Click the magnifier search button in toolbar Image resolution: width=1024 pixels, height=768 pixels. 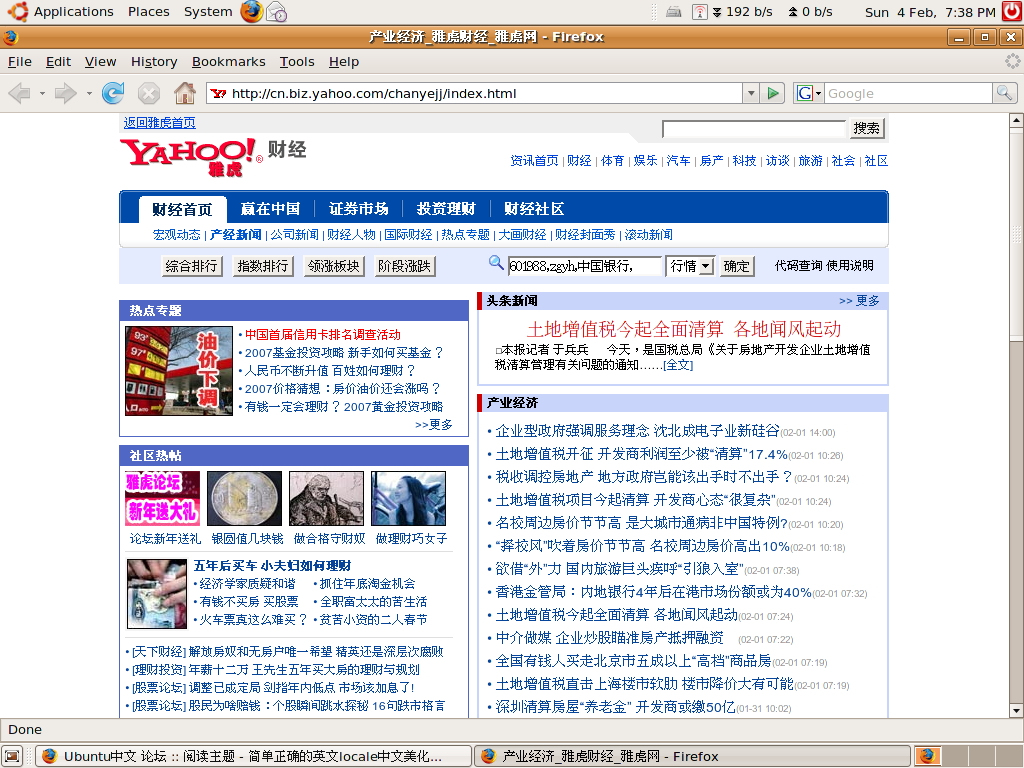pyautogui.click(x=1004, y=93)
